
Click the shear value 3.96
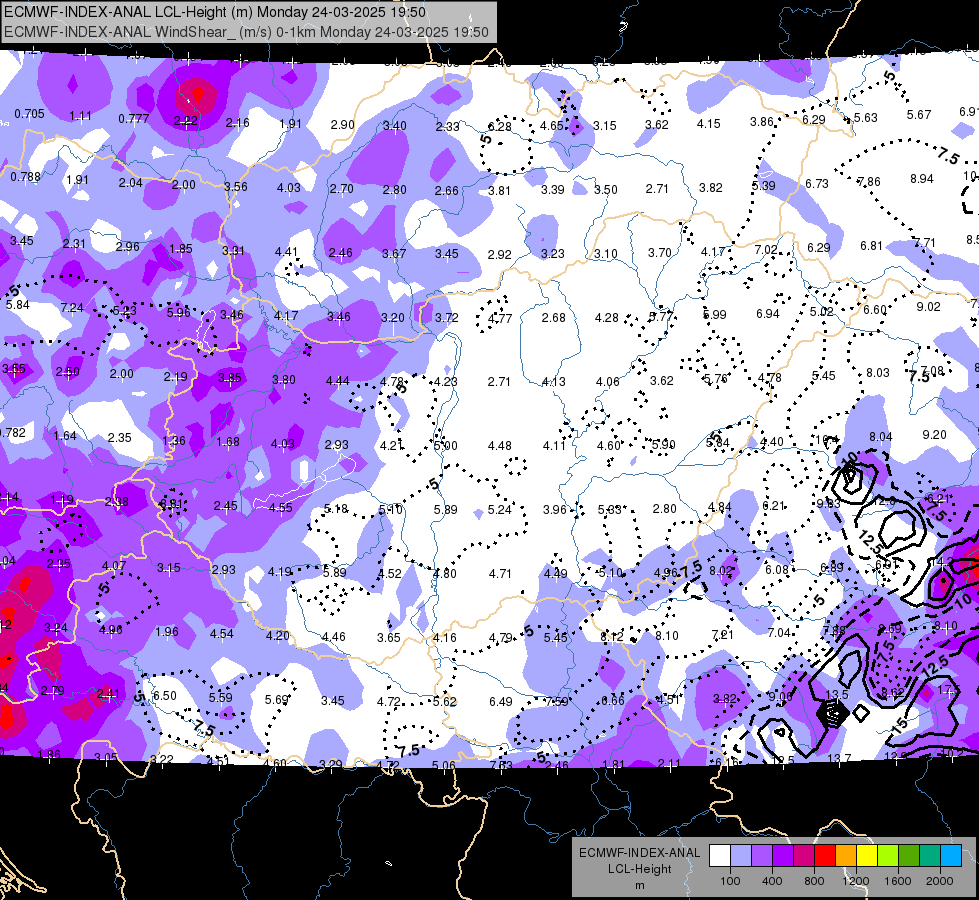[554, 510]
